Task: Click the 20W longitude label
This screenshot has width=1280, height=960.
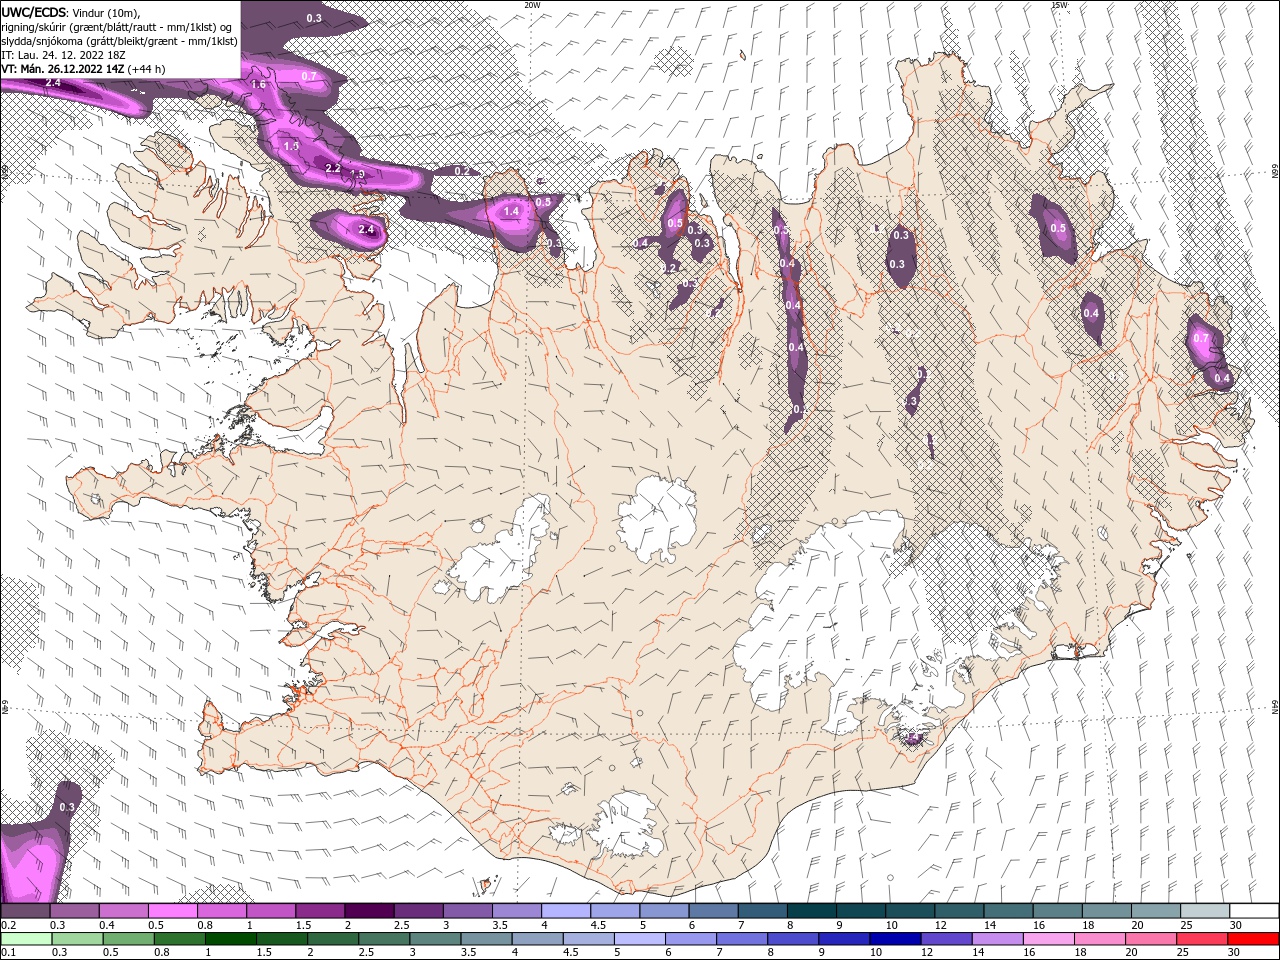Action: click(532, 5)
